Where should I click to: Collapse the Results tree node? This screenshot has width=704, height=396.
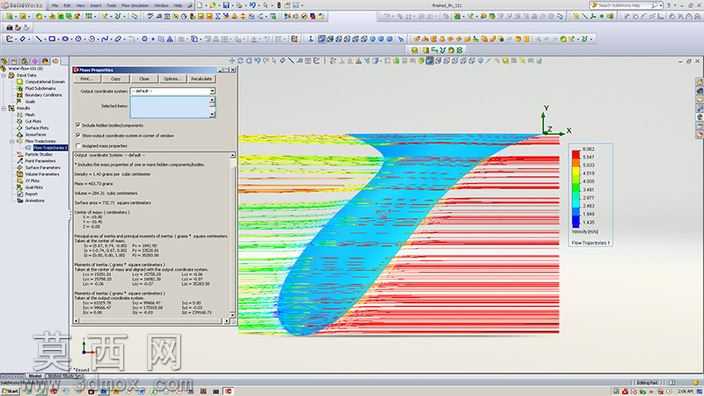coord(4,108)
